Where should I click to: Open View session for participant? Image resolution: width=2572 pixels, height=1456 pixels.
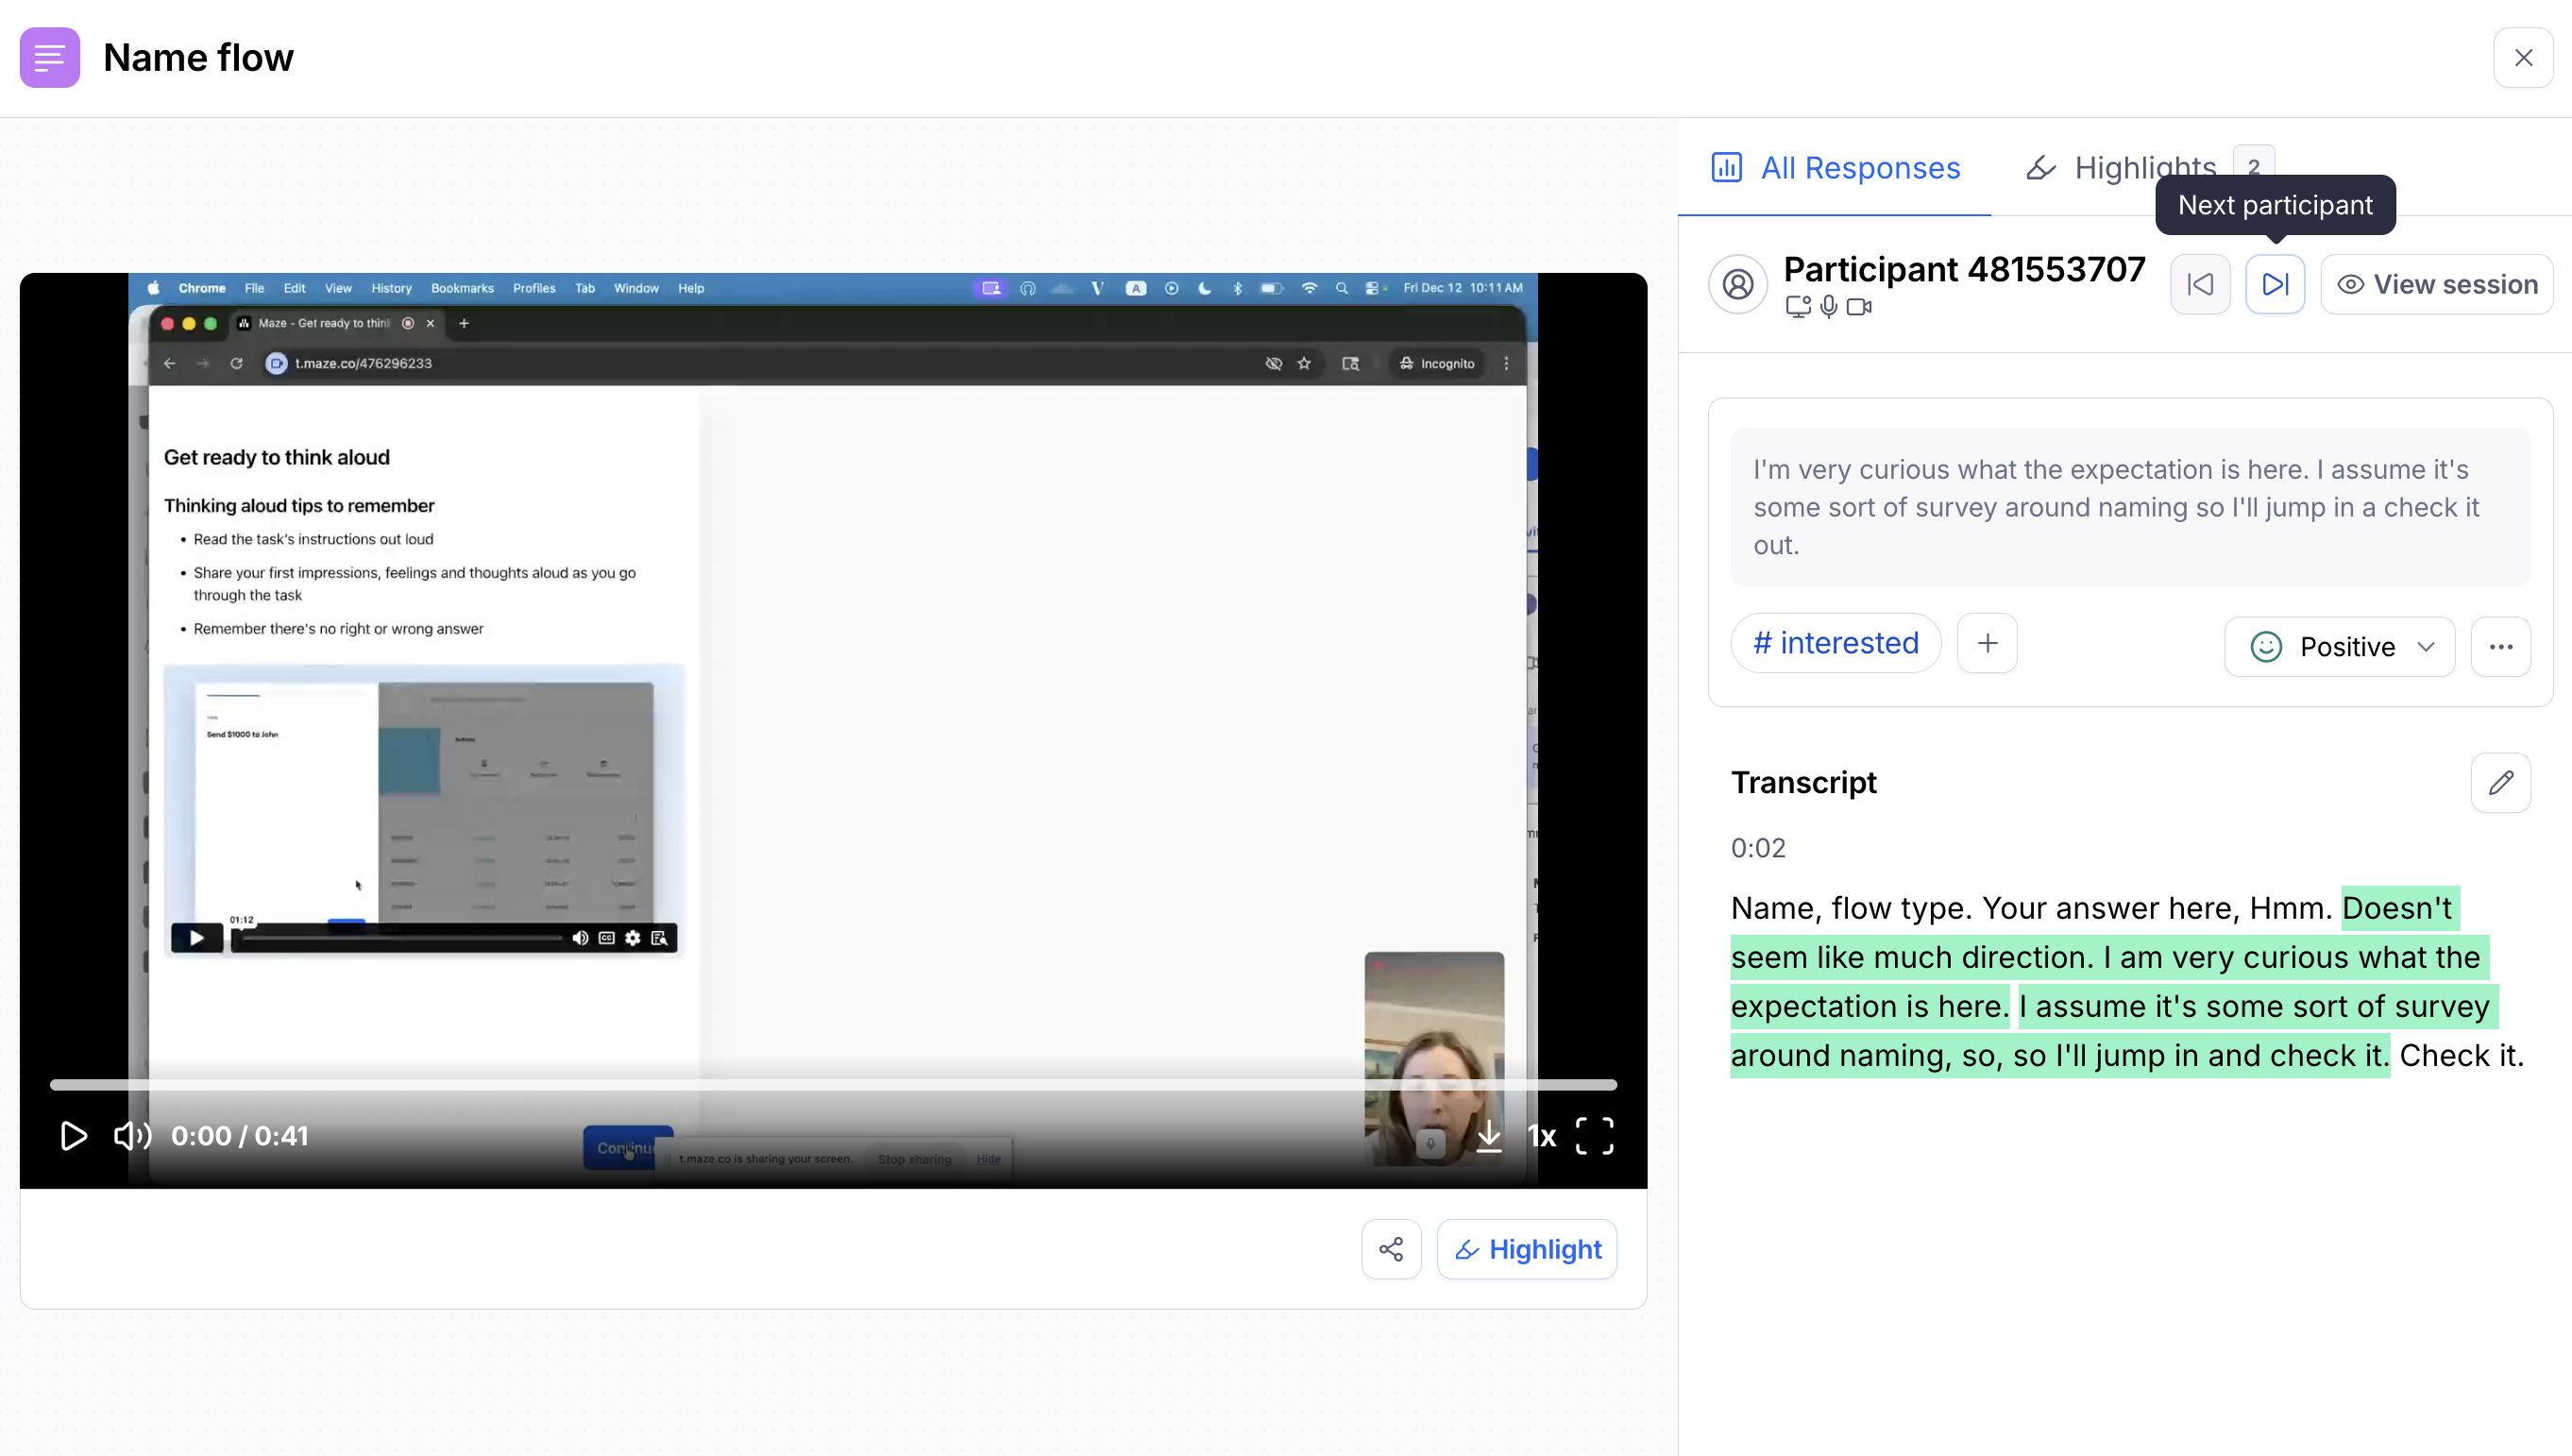tap(2437, 284)
